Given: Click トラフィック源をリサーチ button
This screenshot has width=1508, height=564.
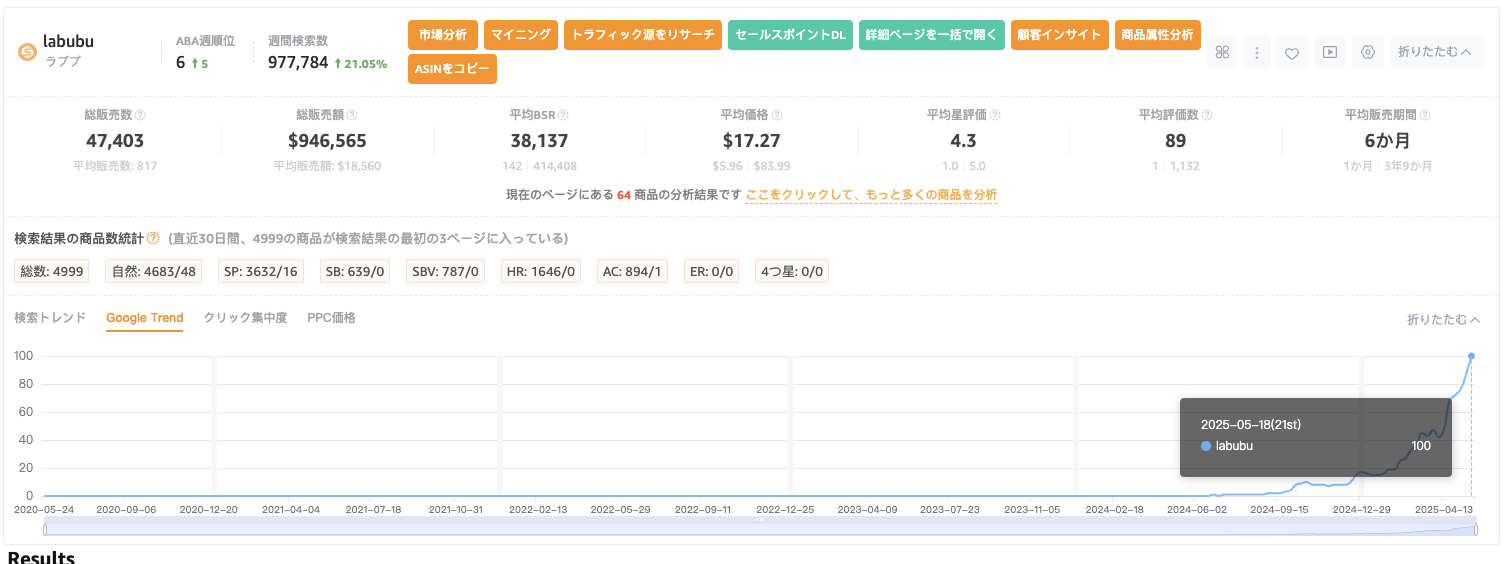Looking at the screenshot, I should click(x=643, y=35).
